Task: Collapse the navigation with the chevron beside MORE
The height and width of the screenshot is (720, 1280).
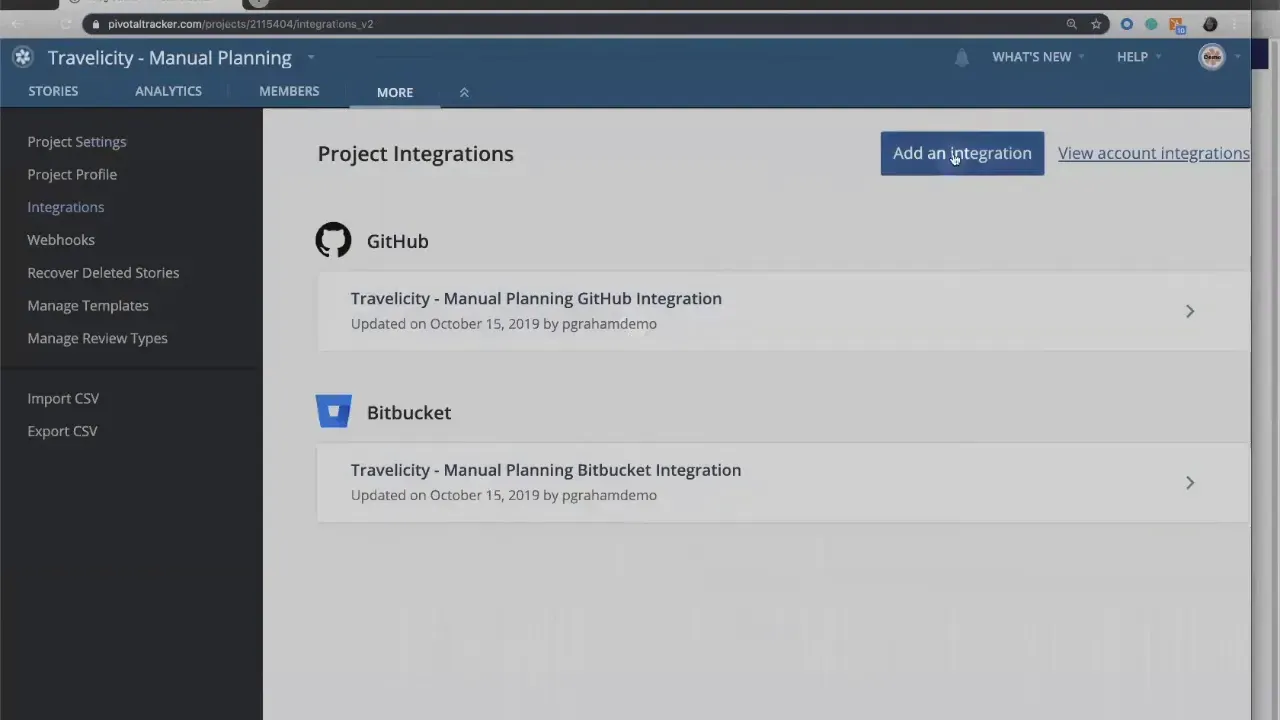Action: pos(463,92)
